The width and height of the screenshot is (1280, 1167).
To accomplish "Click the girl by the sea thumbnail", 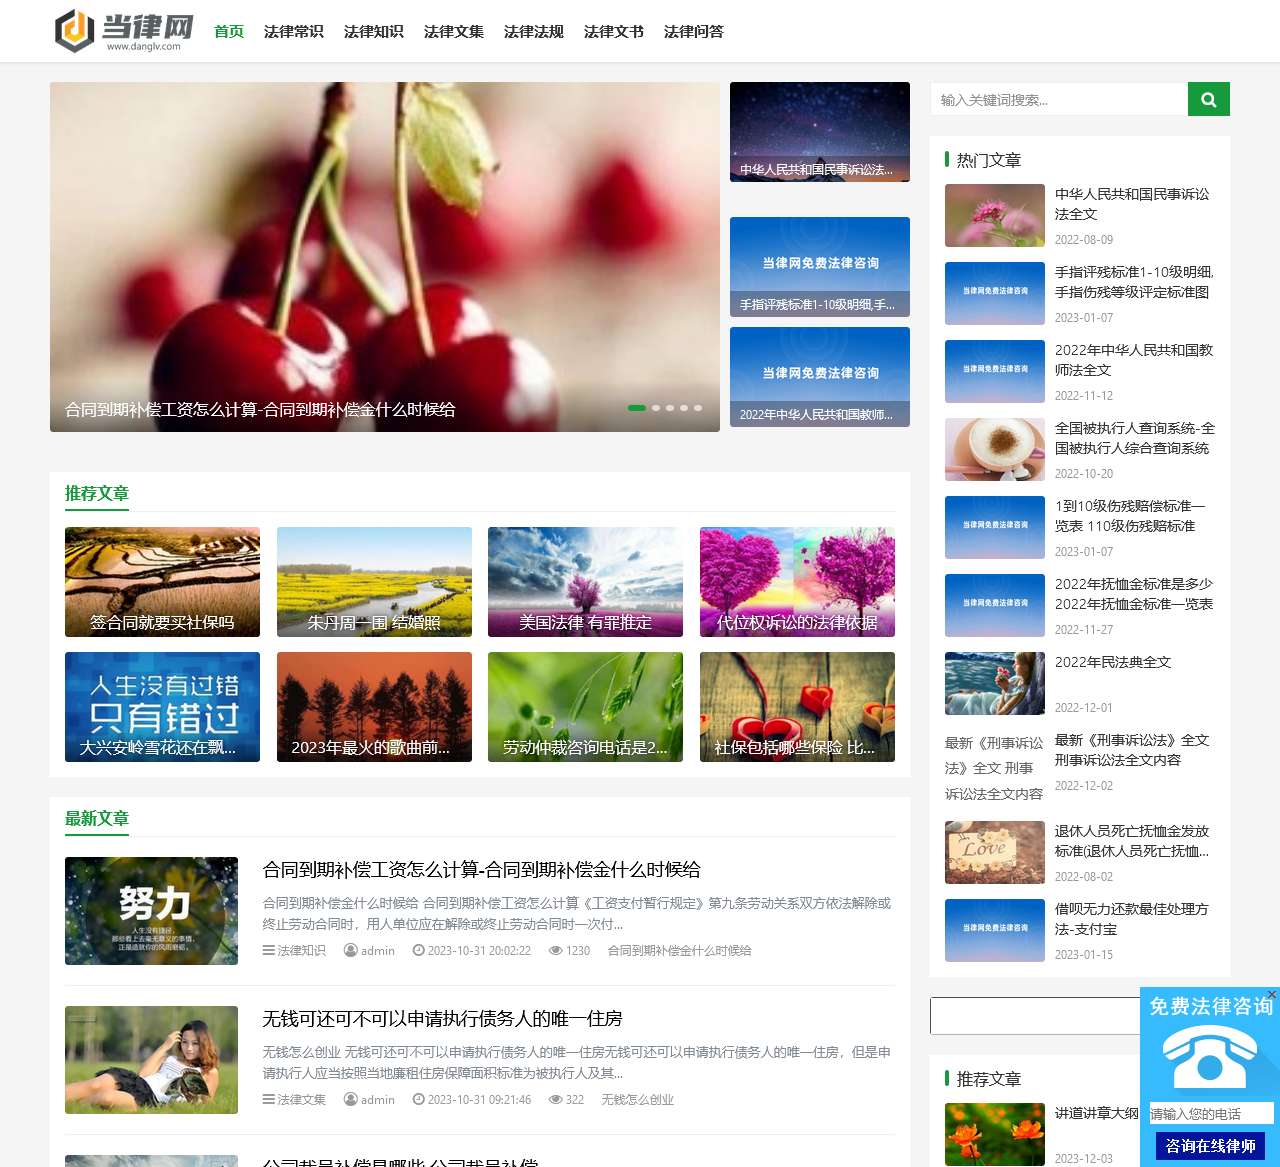I will [995, 683].
